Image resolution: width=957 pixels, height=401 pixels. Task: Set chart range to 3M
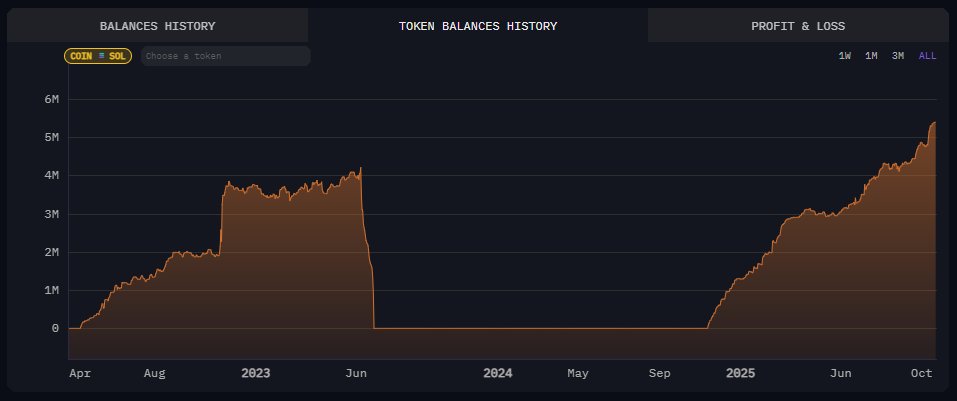(x=898, y=56)
